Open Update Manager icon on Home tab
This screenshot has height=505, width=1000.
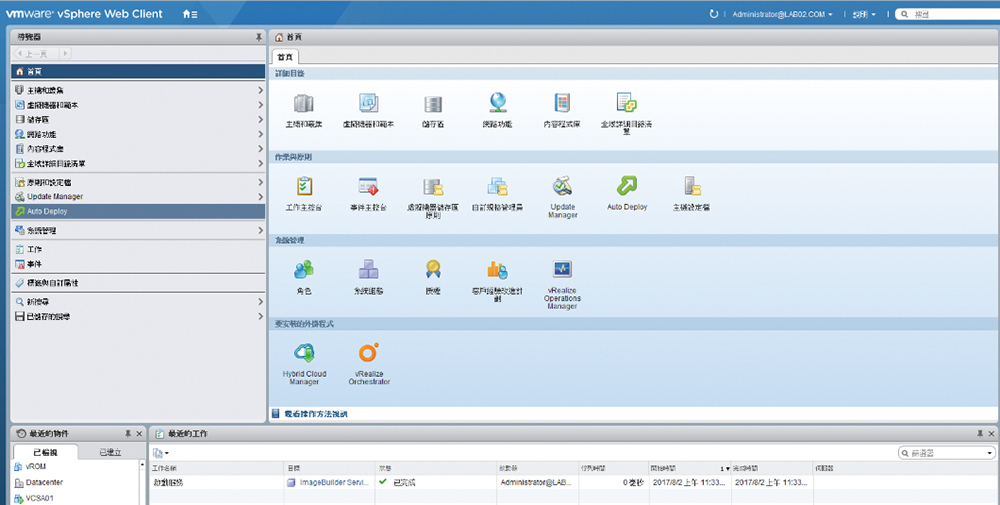(x=562, y=186)
